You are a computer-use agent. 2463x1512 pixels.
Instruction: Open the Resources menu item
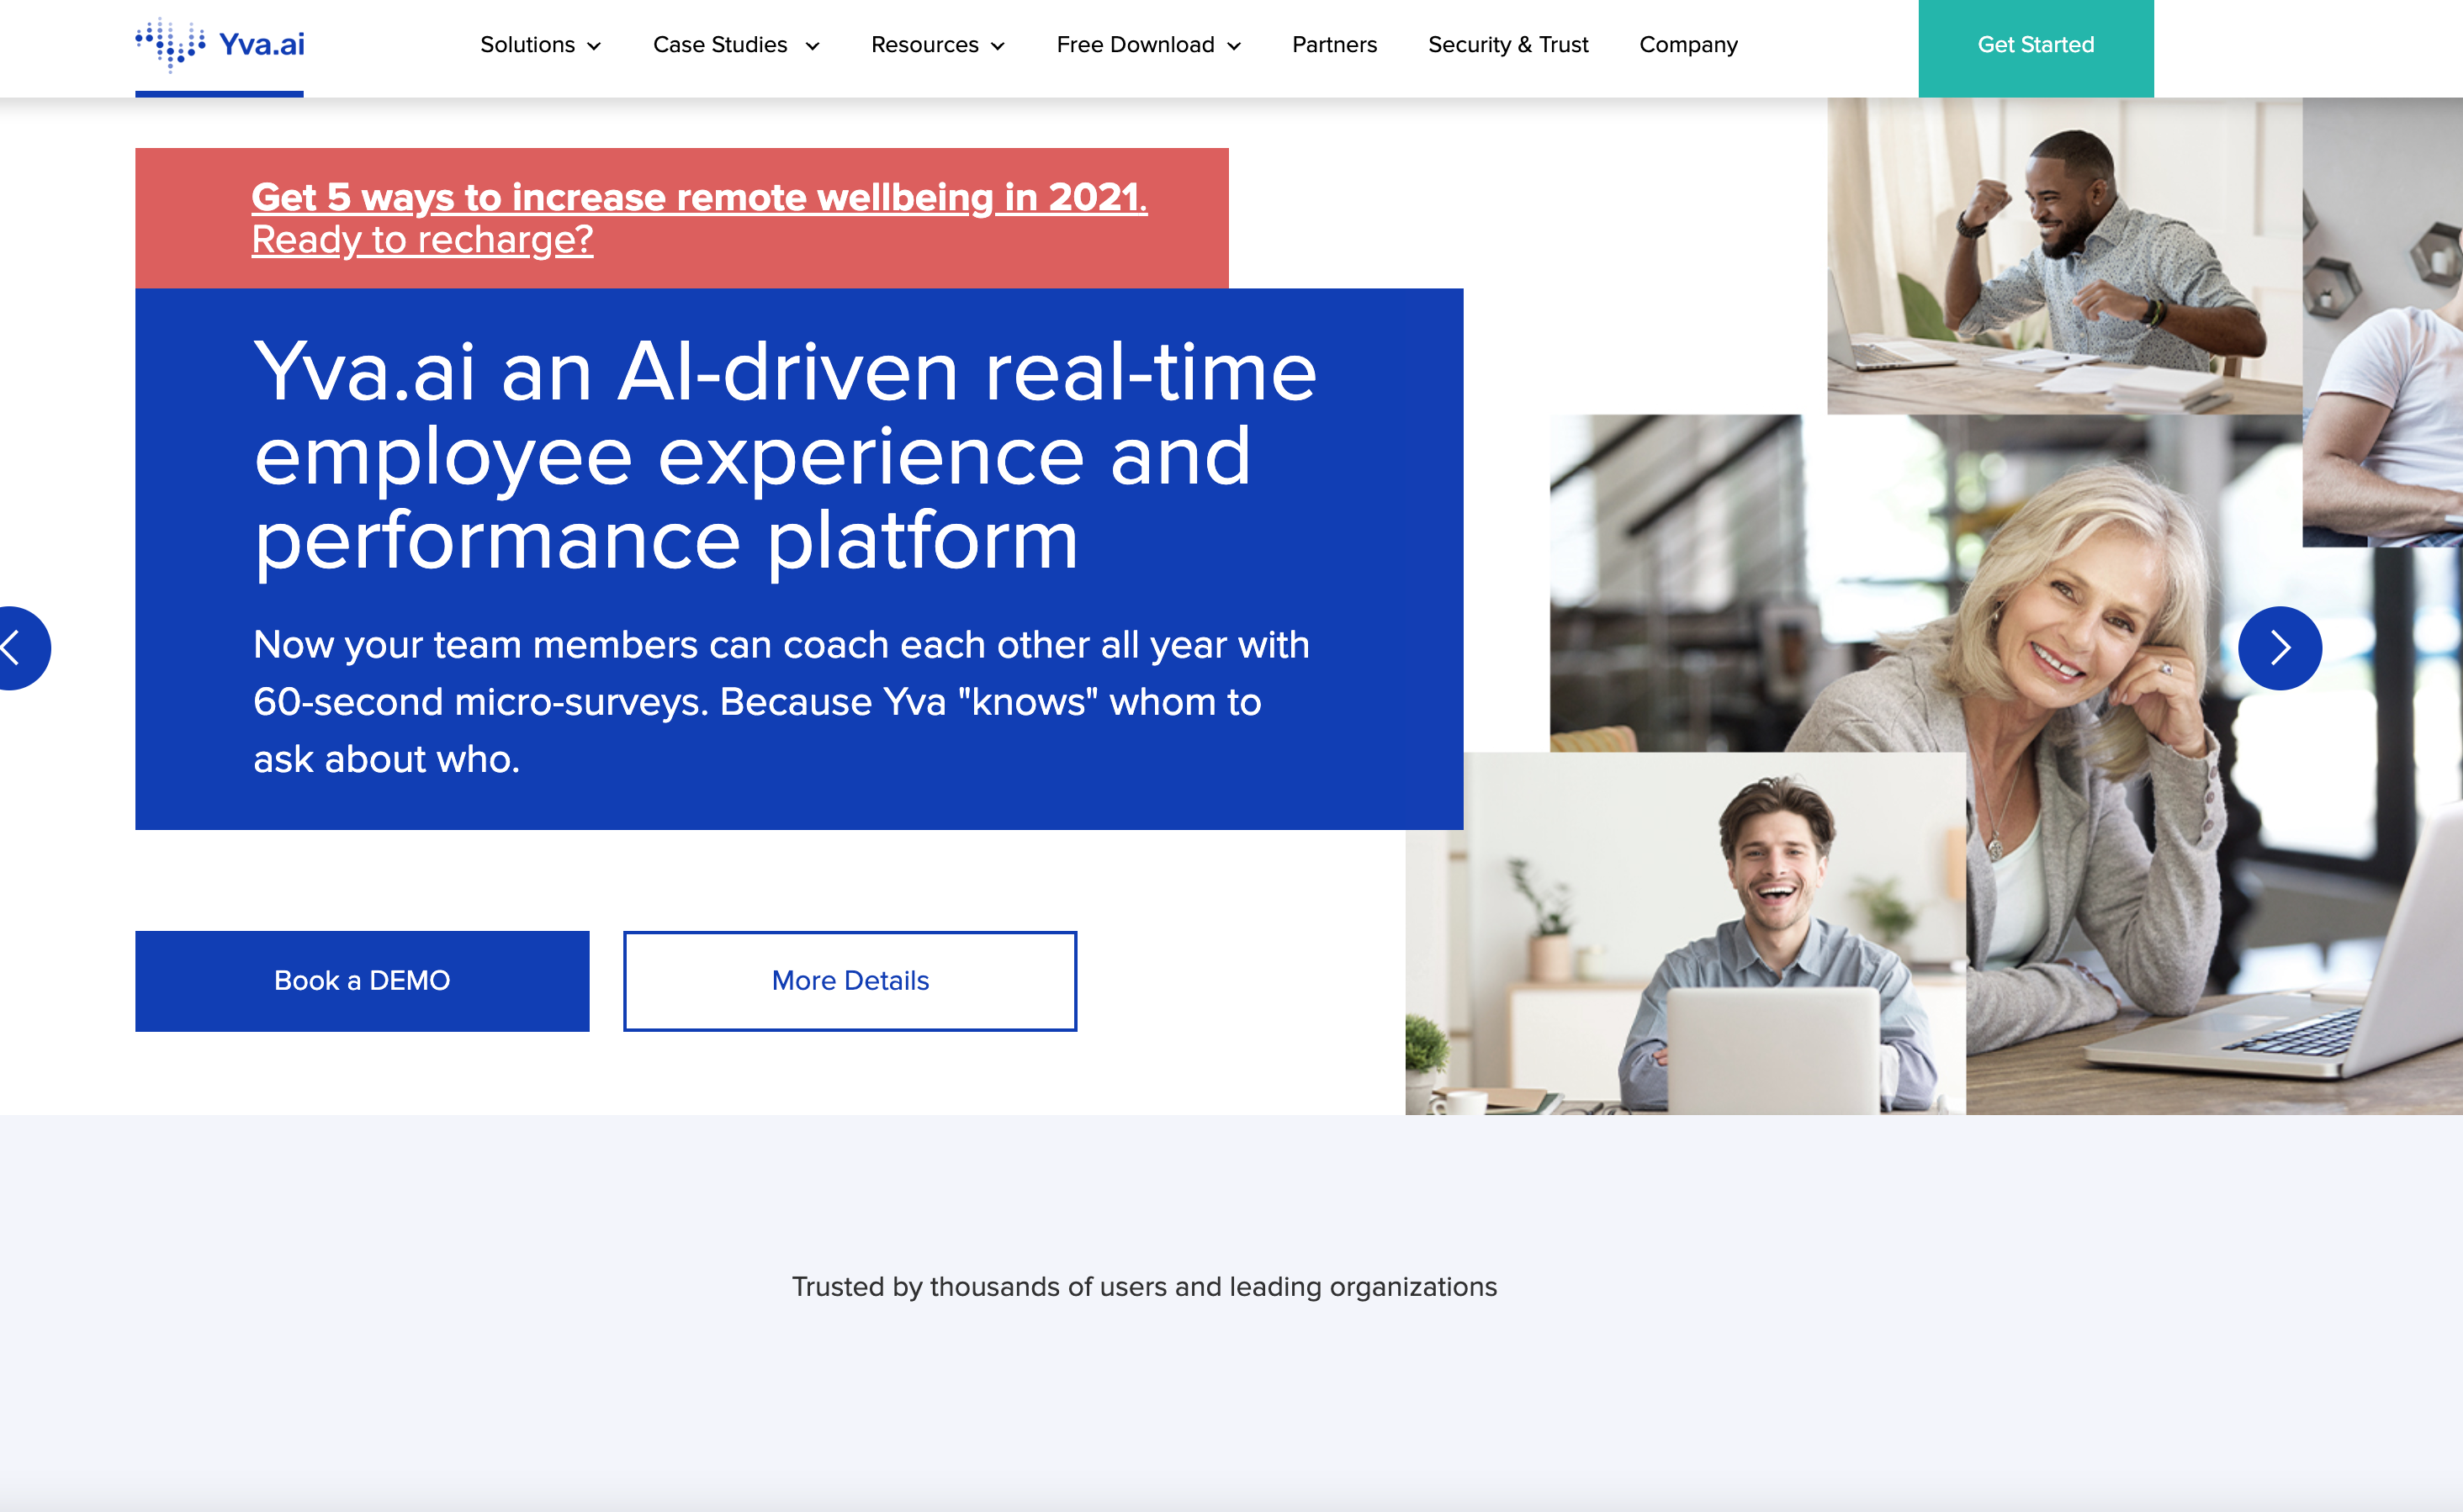(925, 45)
